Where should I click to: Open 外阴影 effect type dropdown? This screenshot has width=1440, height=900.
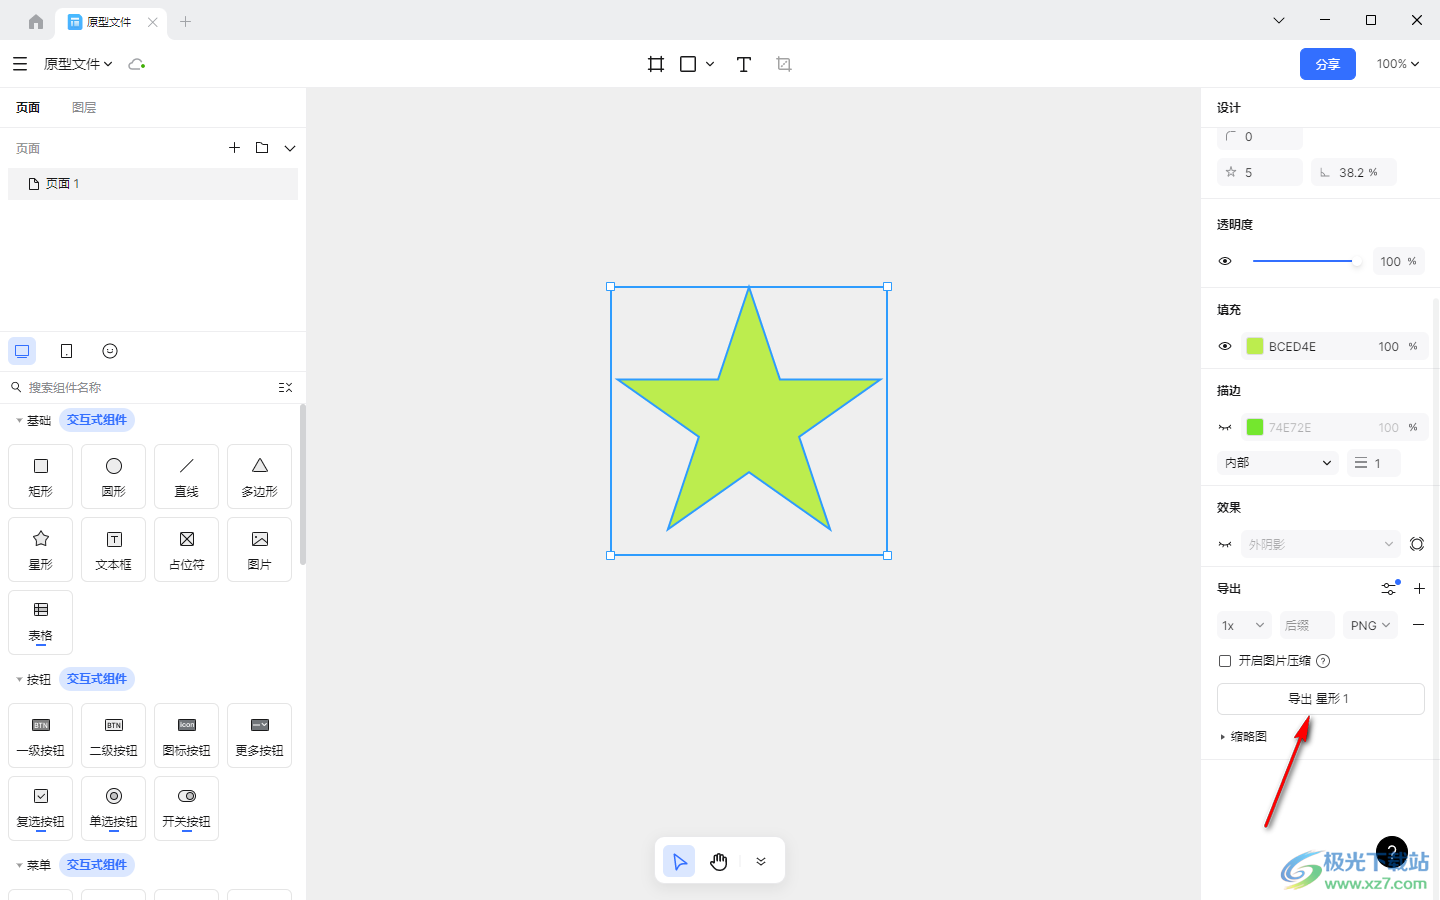pos(1320,544)
